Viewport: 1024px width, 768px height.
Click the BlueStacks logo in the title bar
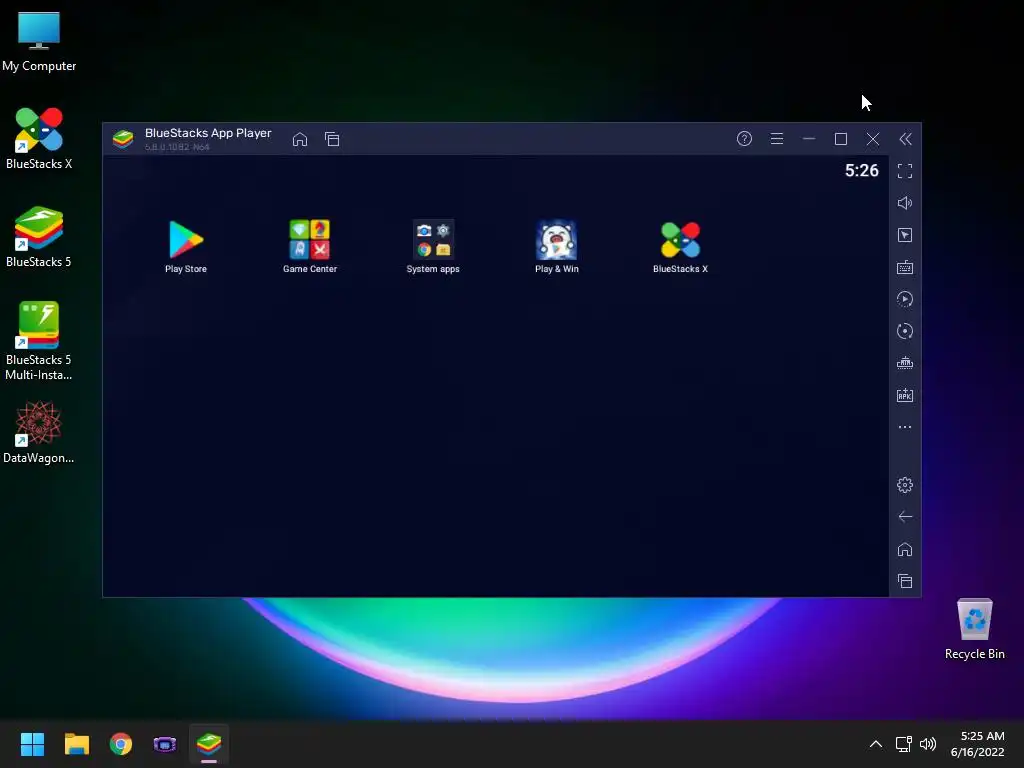pos(123,138)
